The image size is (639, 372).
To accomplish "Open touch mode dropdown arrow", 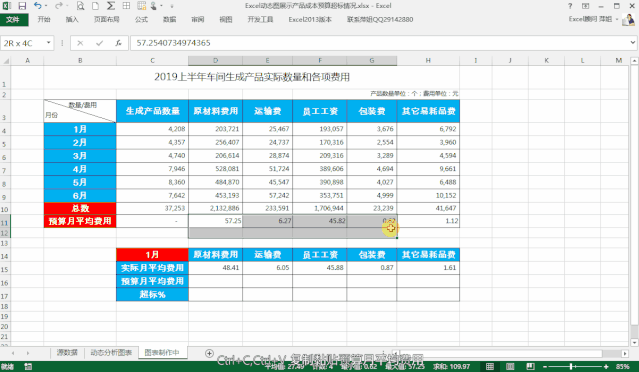I will click(161, 6).
